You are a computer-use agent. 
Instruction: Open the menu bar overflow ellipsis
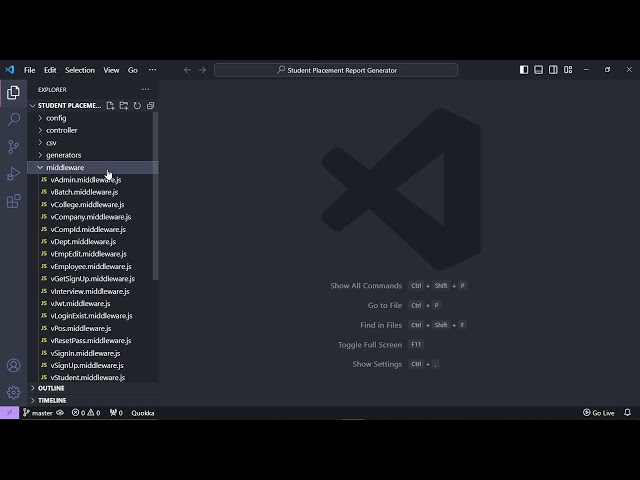[152, 70]
